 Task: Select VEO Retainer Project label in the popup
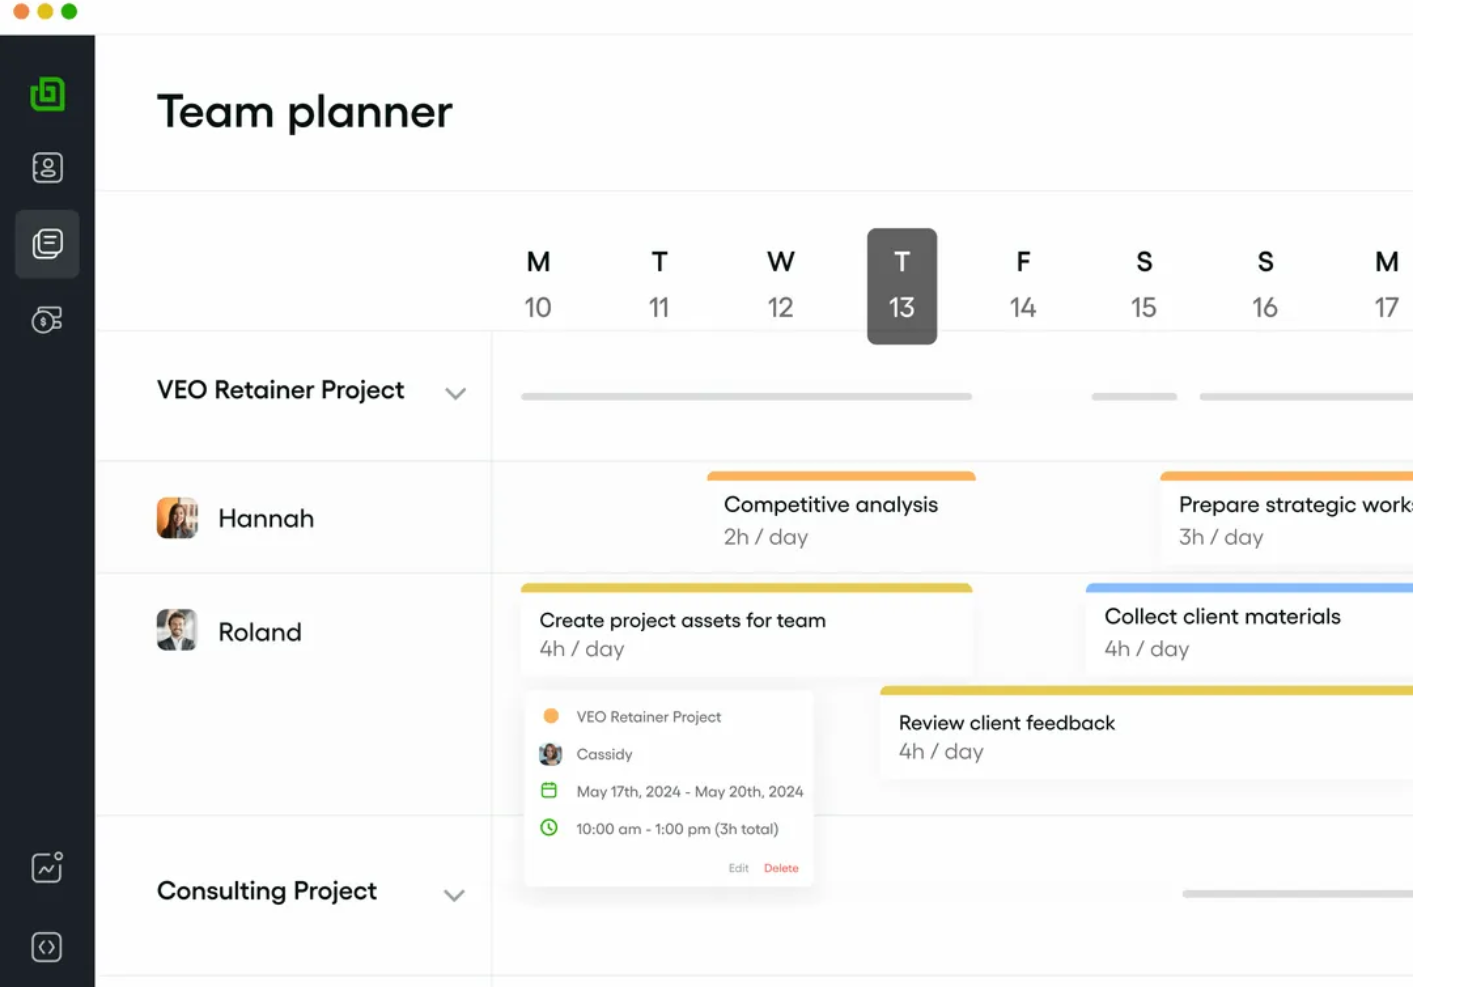648,716
